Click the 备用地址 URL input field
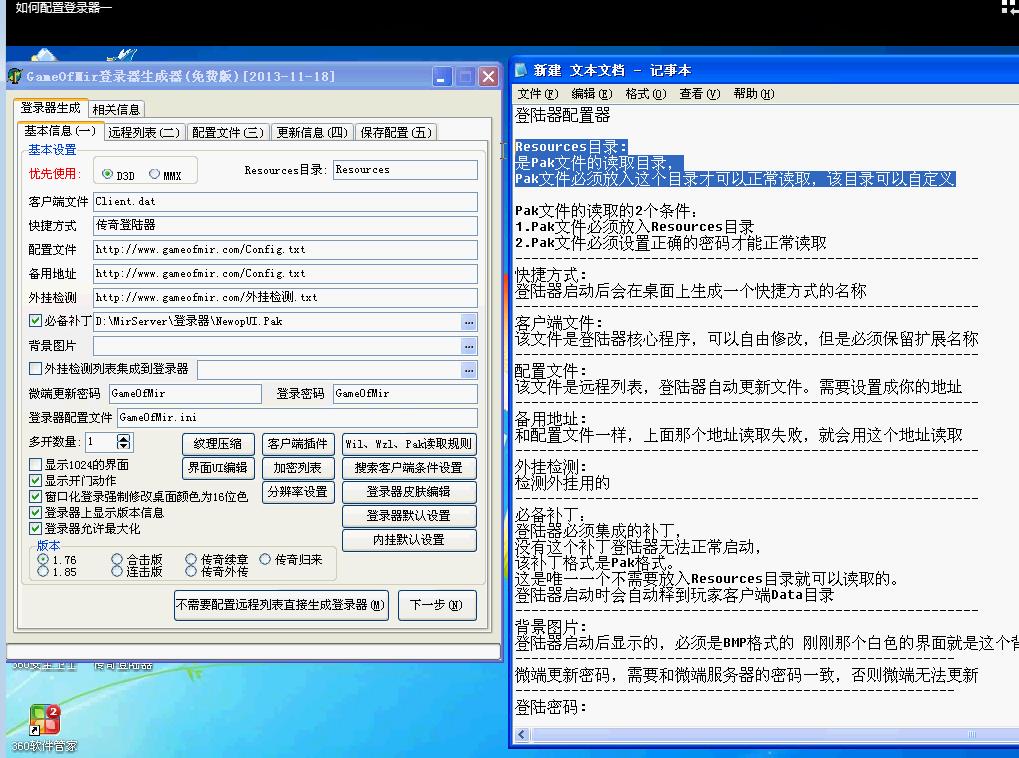 pyautogui.click(x=285, y=274)
